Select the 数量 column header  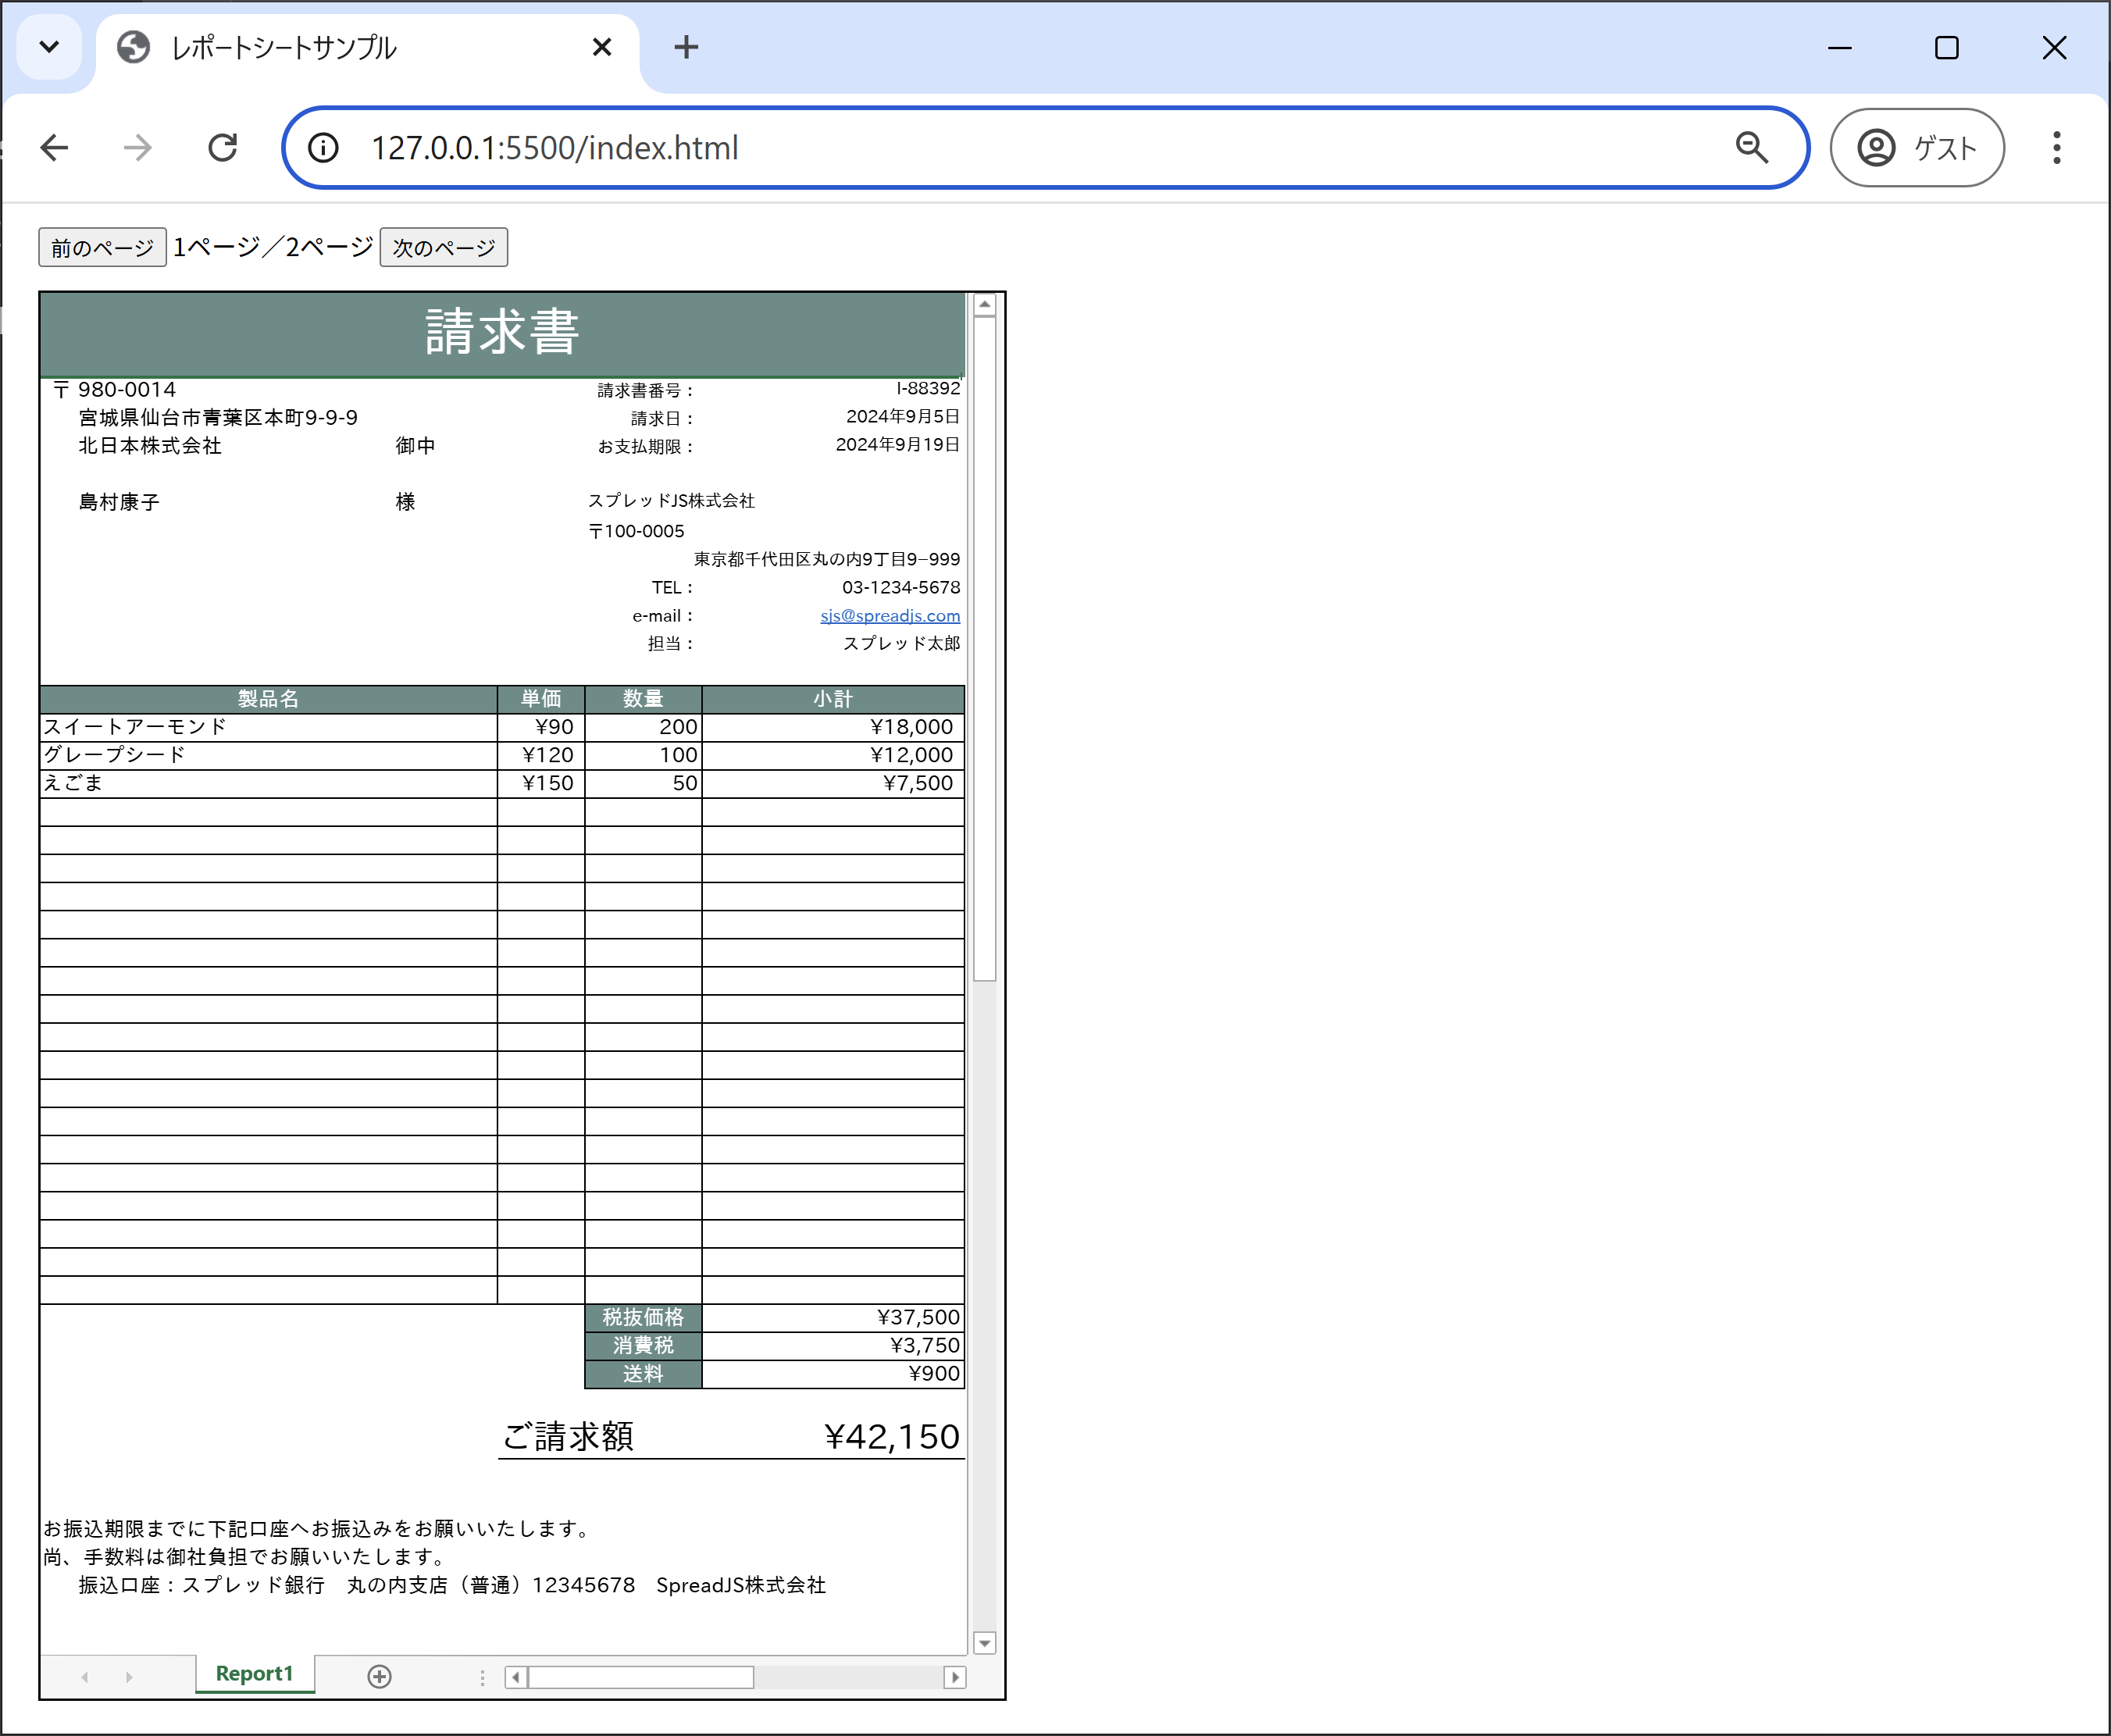[x=643, y=699]
